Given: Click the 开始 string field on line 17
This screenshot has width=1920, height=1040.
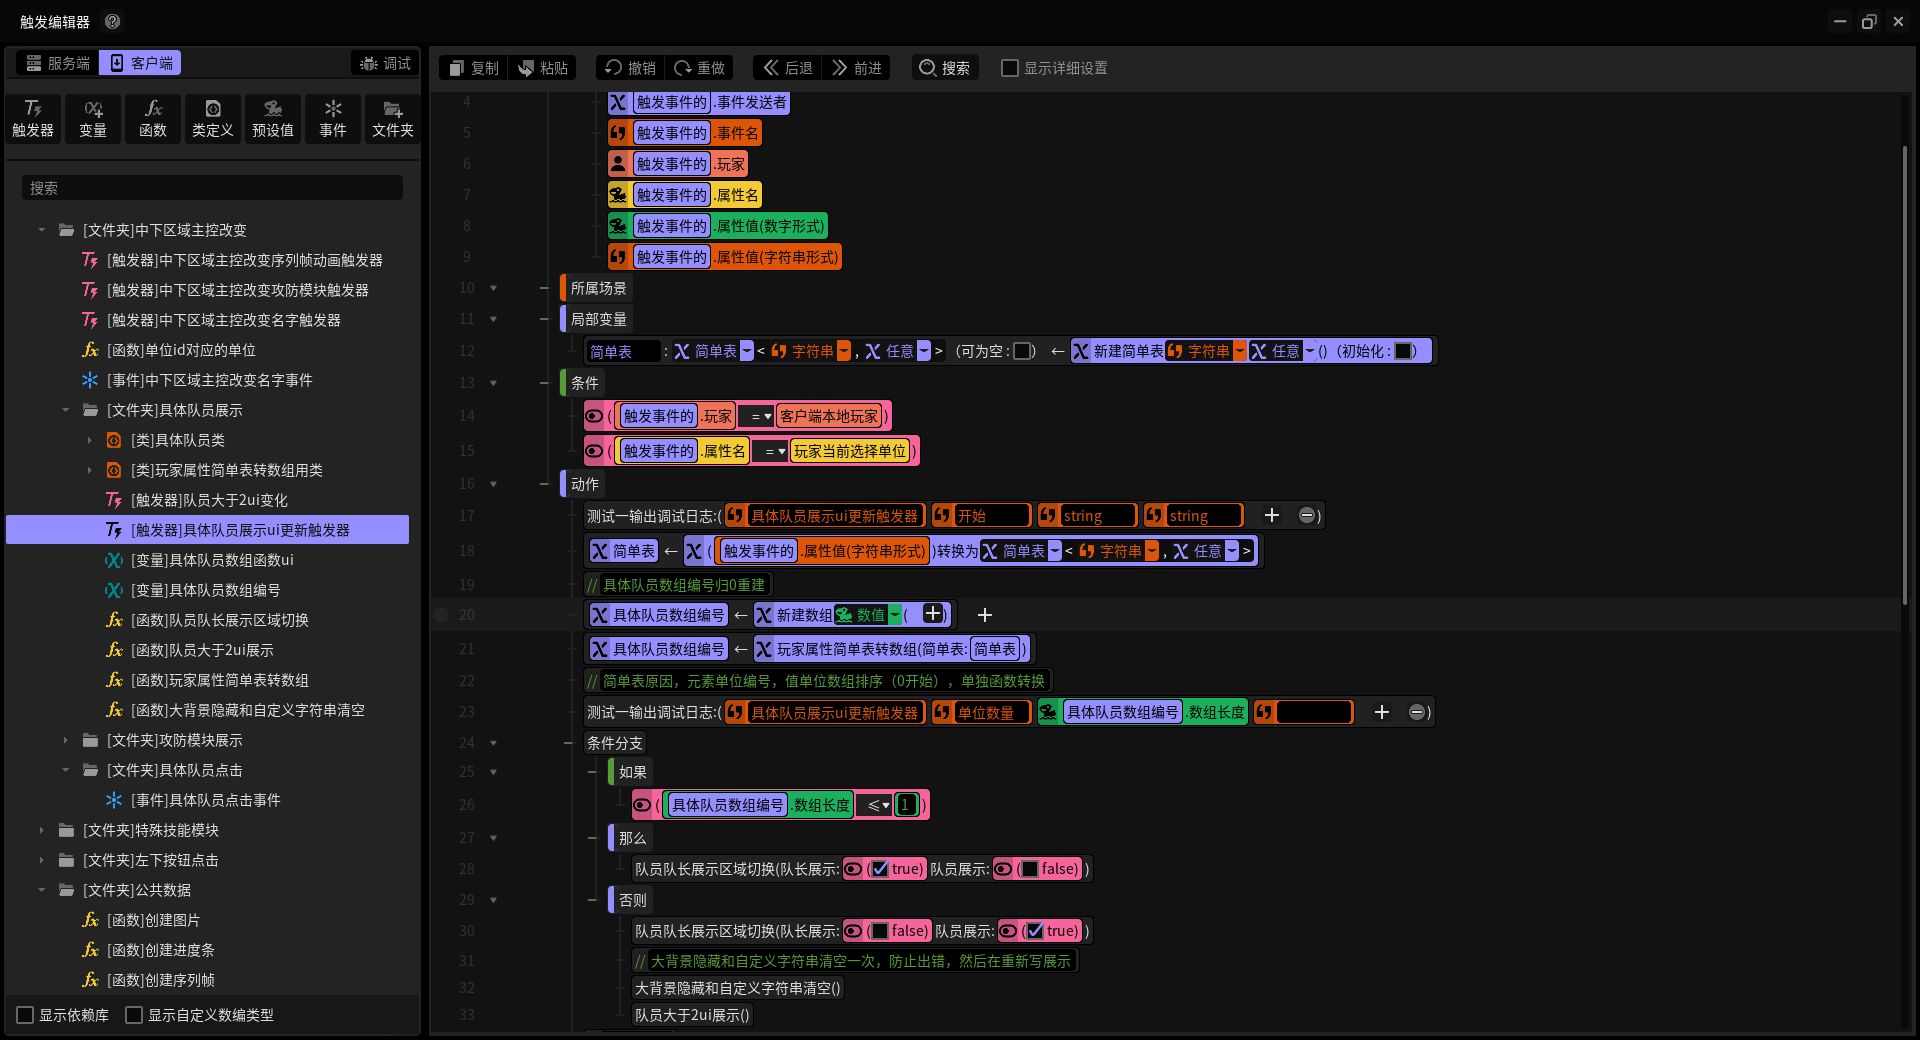Looking at the screenshot, I should click(x=992, y=515).
